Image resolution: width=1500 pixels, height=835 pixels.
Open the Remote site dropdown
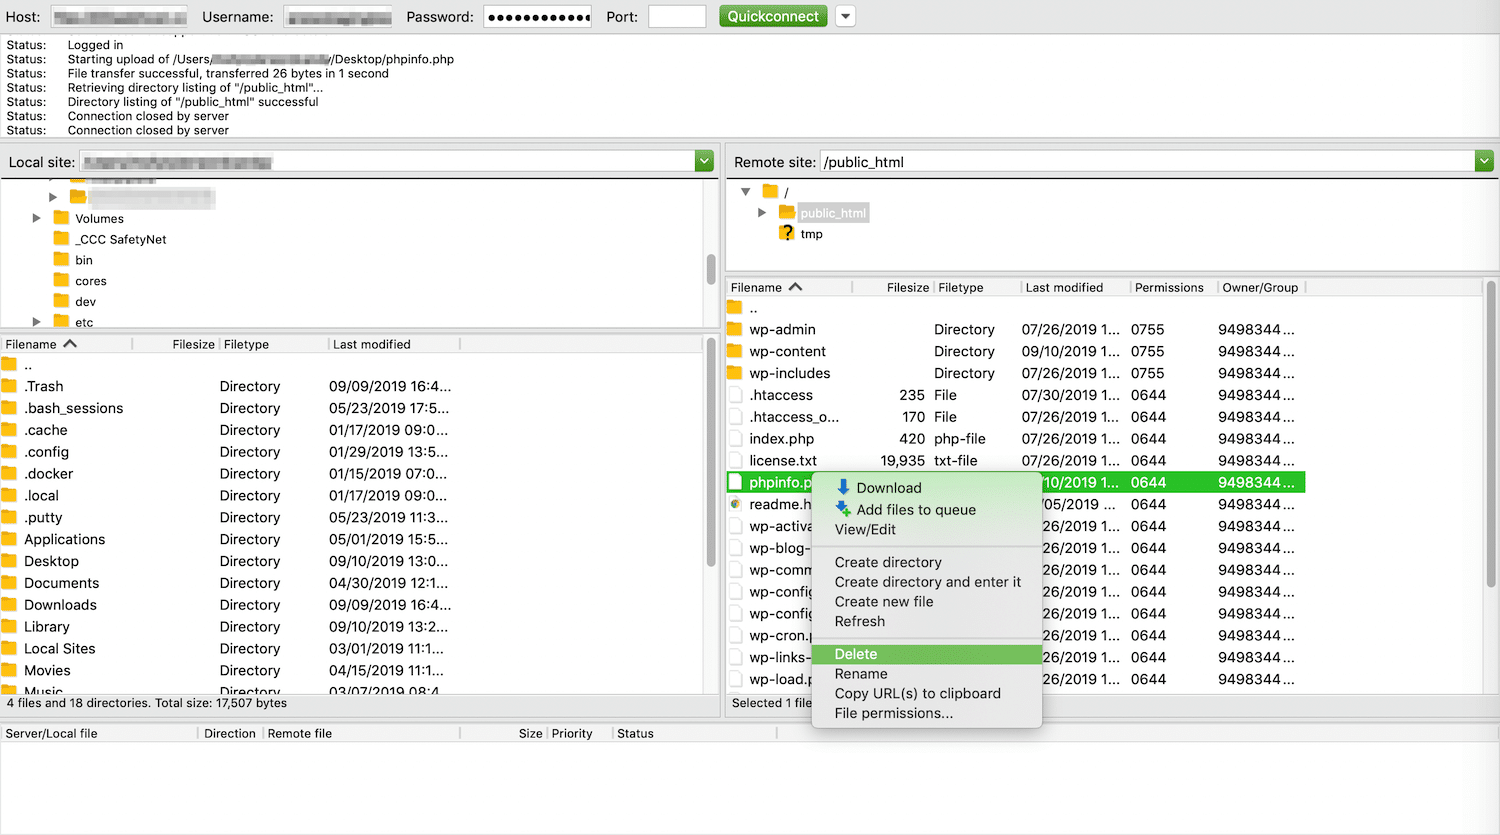coord(1484,161)
